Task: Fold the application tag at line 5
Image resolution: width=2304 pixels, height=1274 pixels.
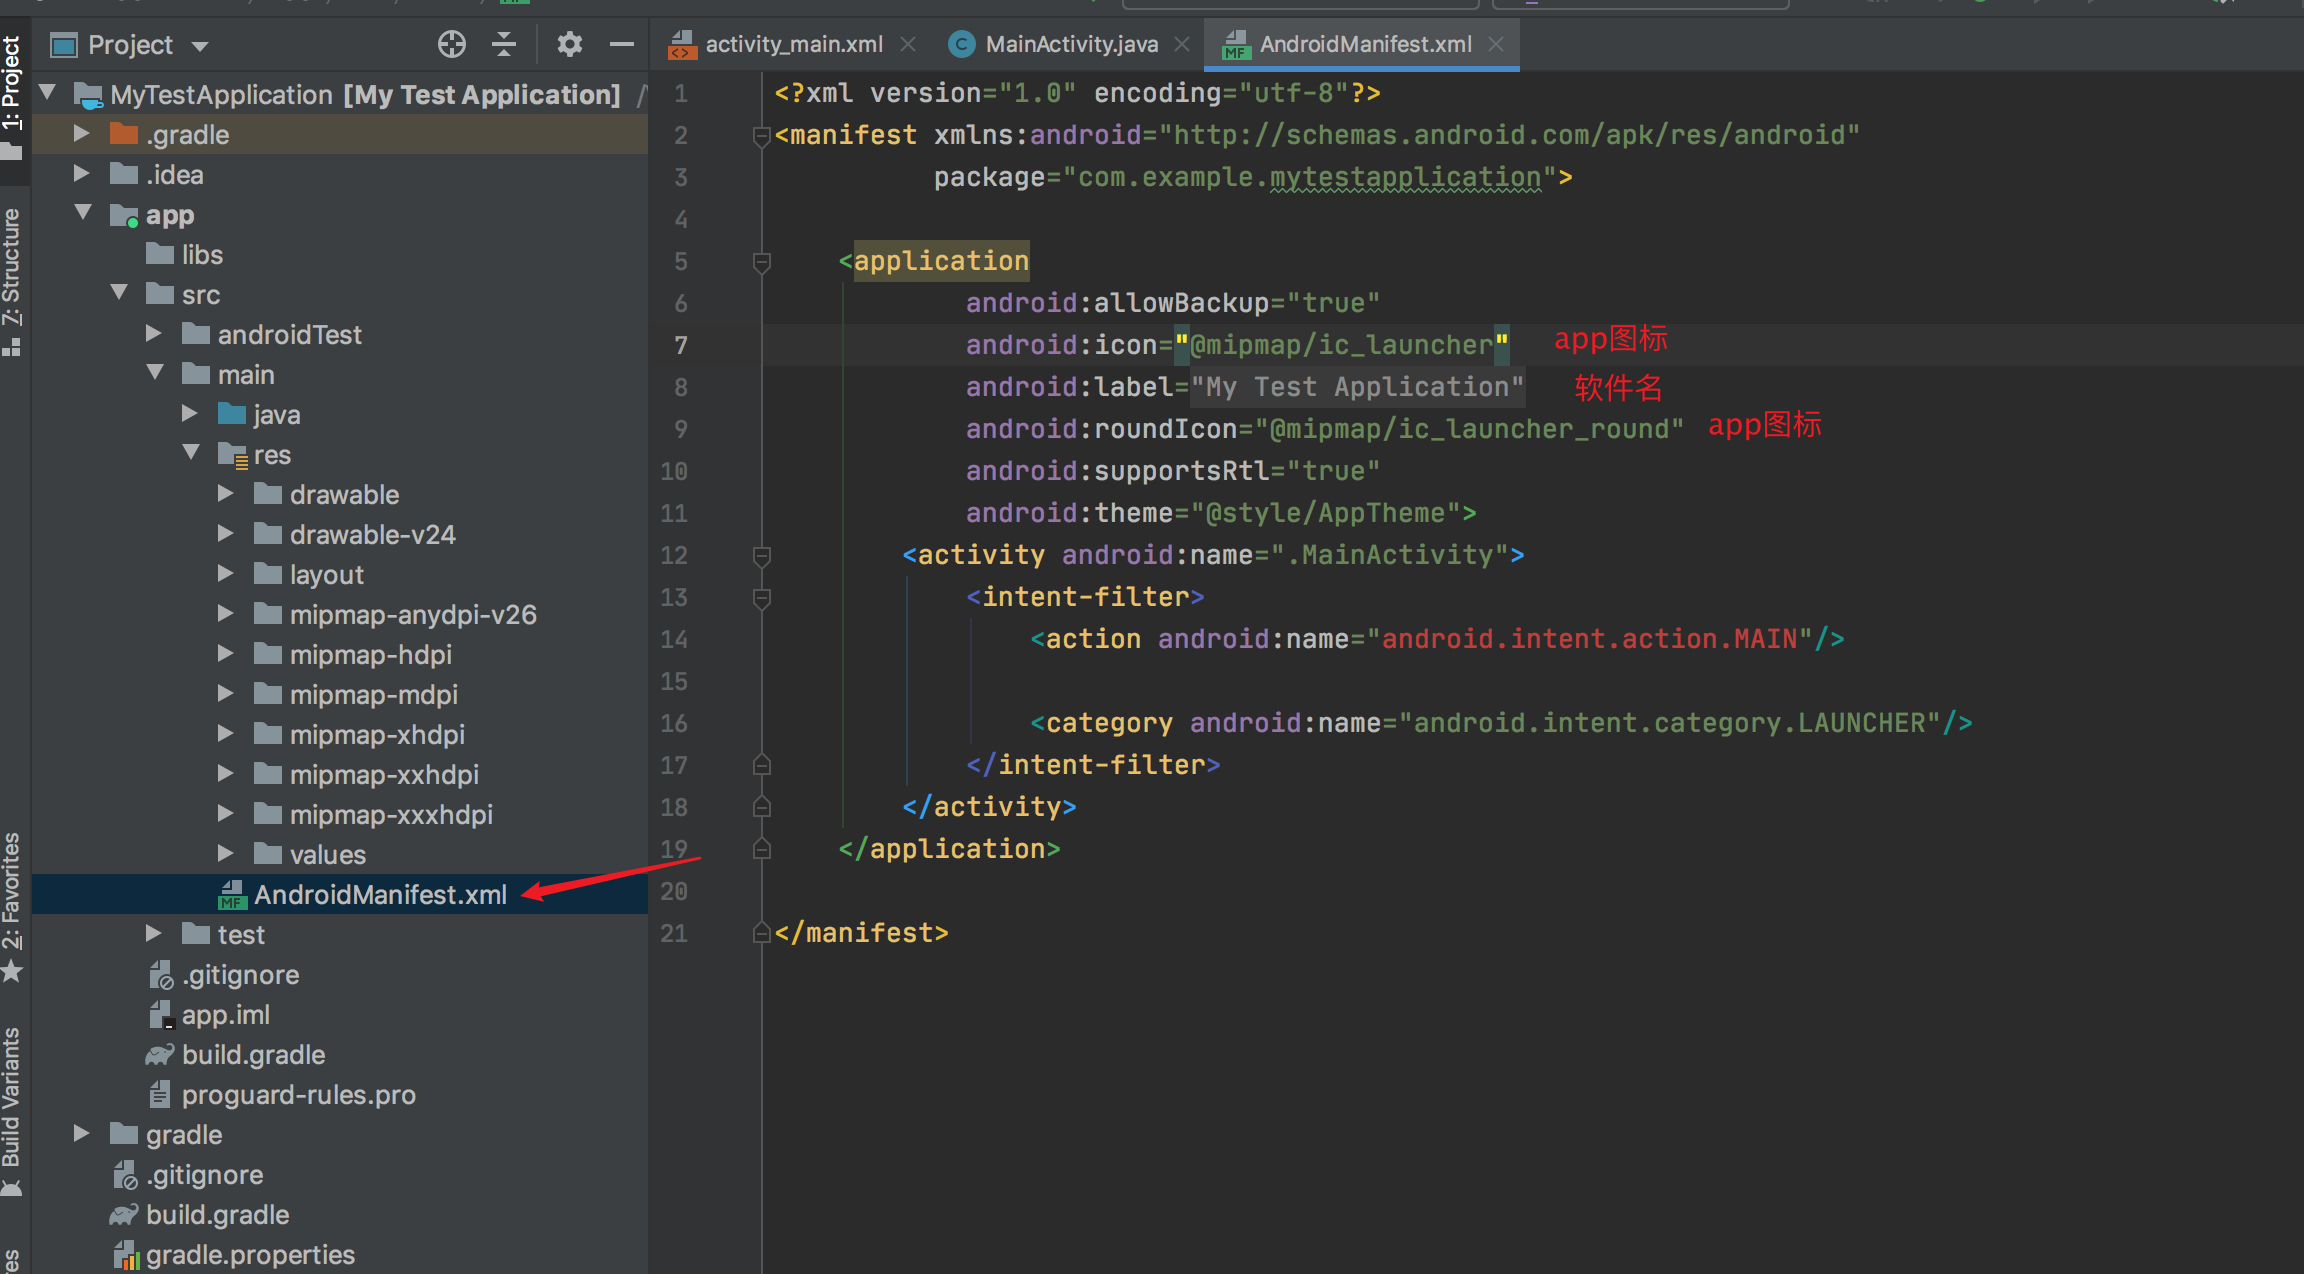Action: pos(761,261)
